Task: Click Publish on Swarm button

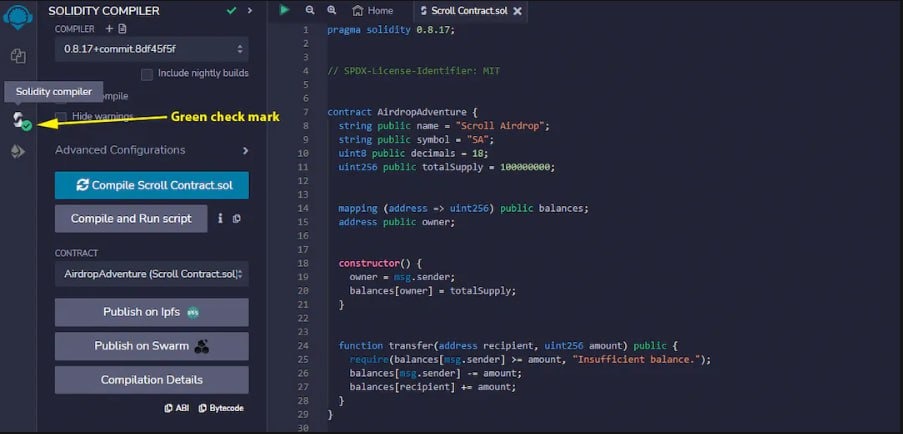Action: pos(152,346)
